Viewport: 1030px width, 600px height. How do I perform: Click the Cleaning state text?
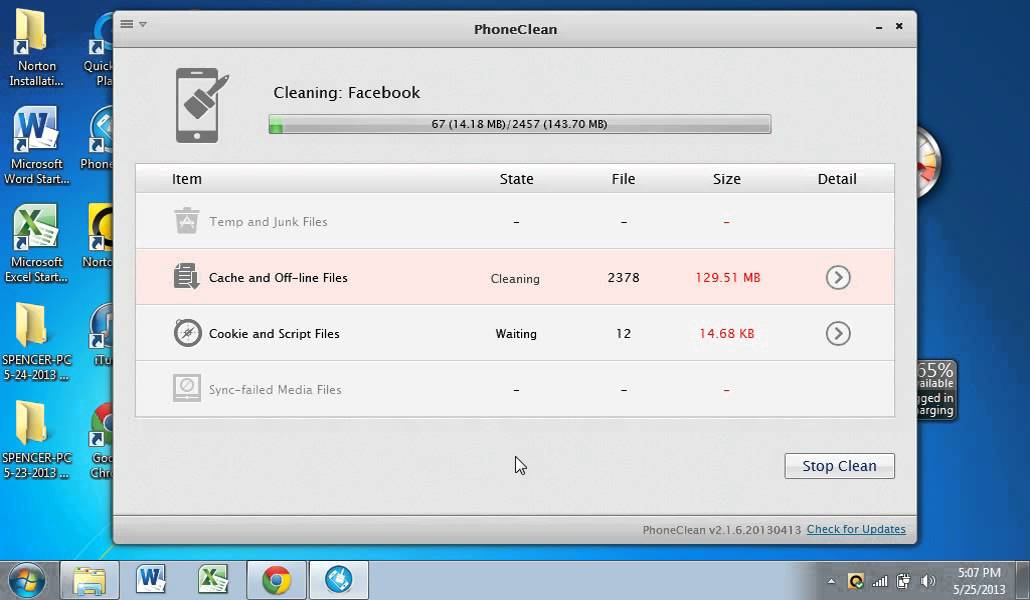(x=515, y=279)
